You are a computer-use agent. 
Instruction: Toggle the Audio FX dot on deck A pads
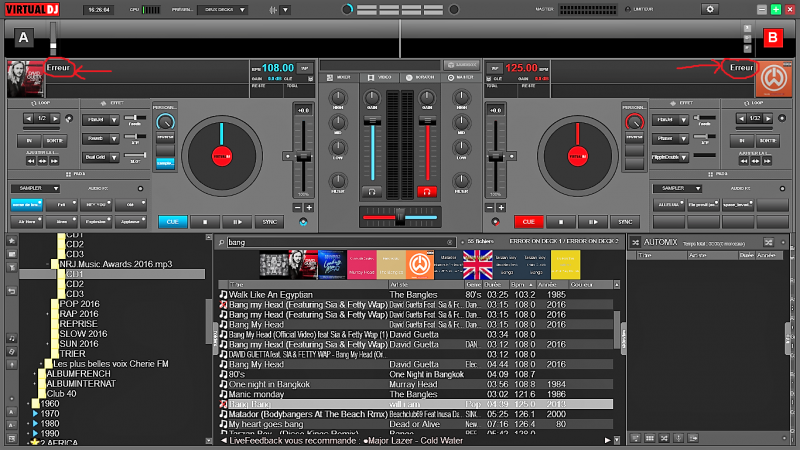140,189
